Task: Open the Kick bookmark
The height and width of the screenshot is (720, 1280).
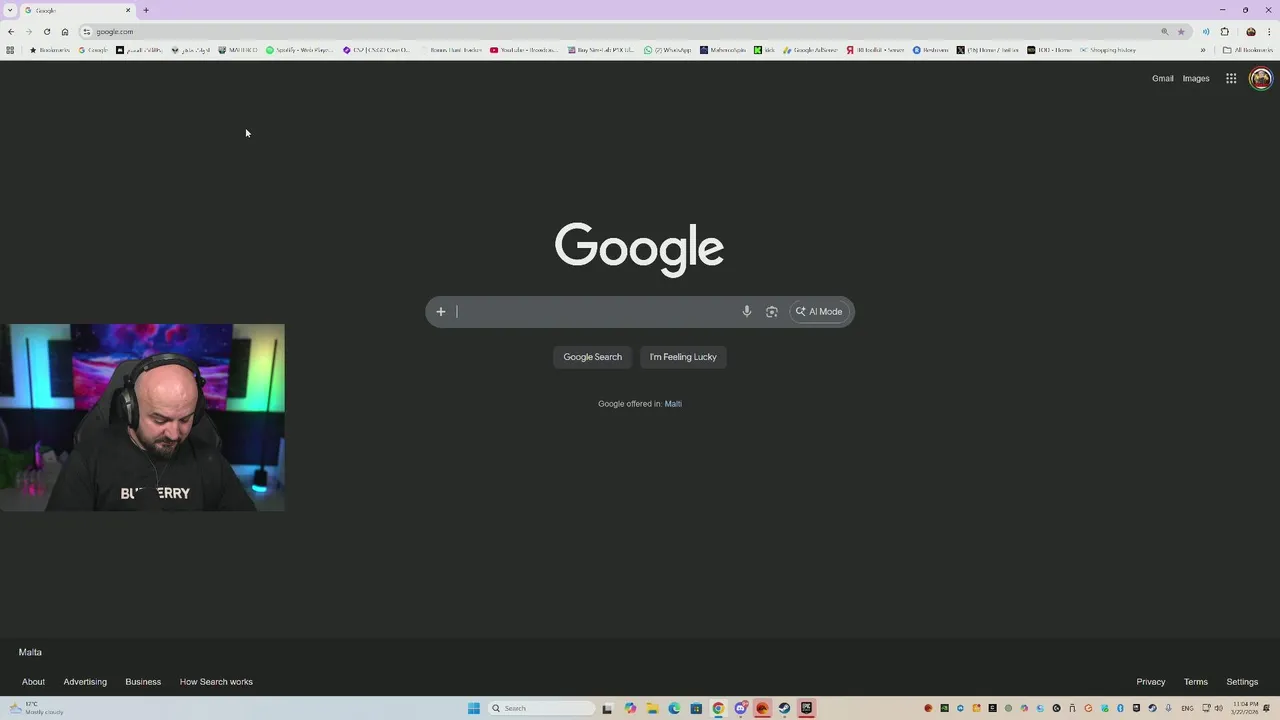Action: pos(764,50)
